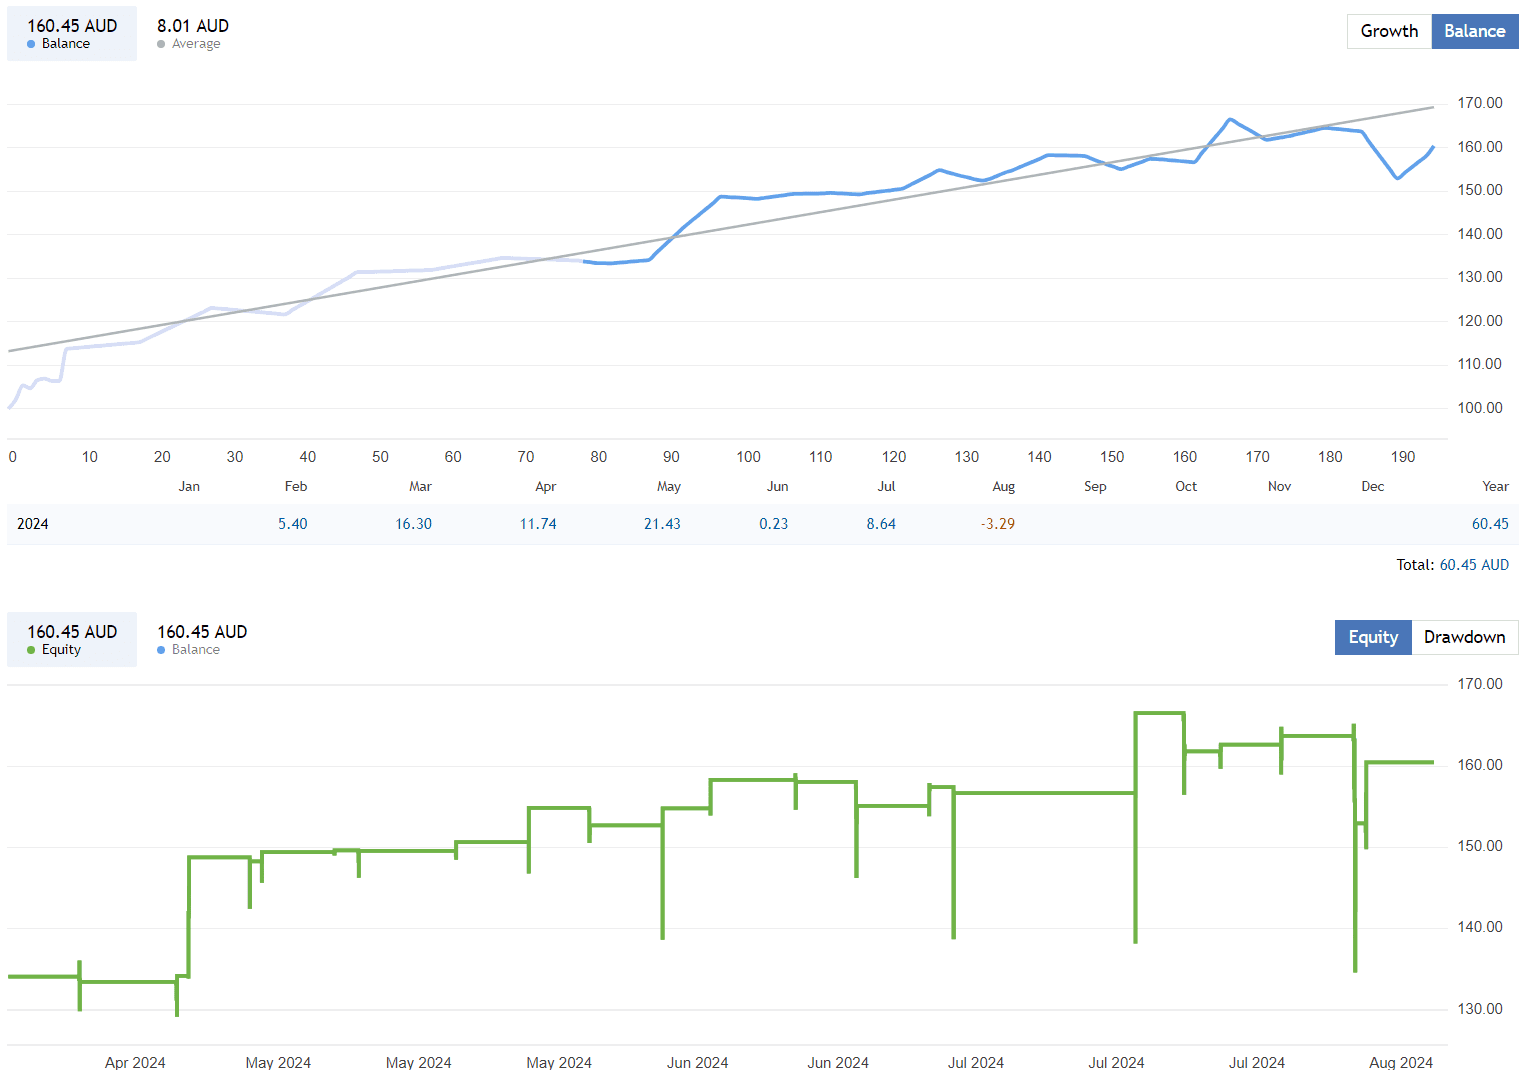Click the Total 60.45 AUD link
Screen dimensions: 1530x1079
coord(1474,564)
